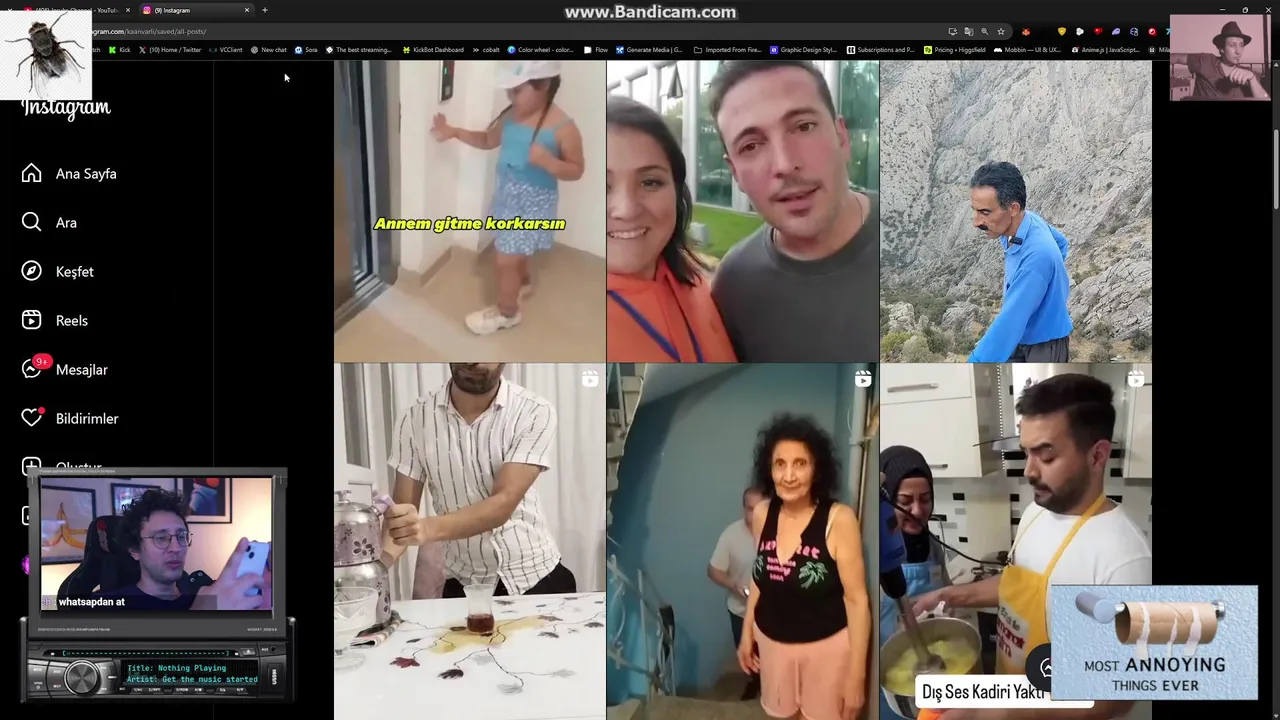Click the page vertical scrollbar
The image size is (1280, 720).
1275,170
